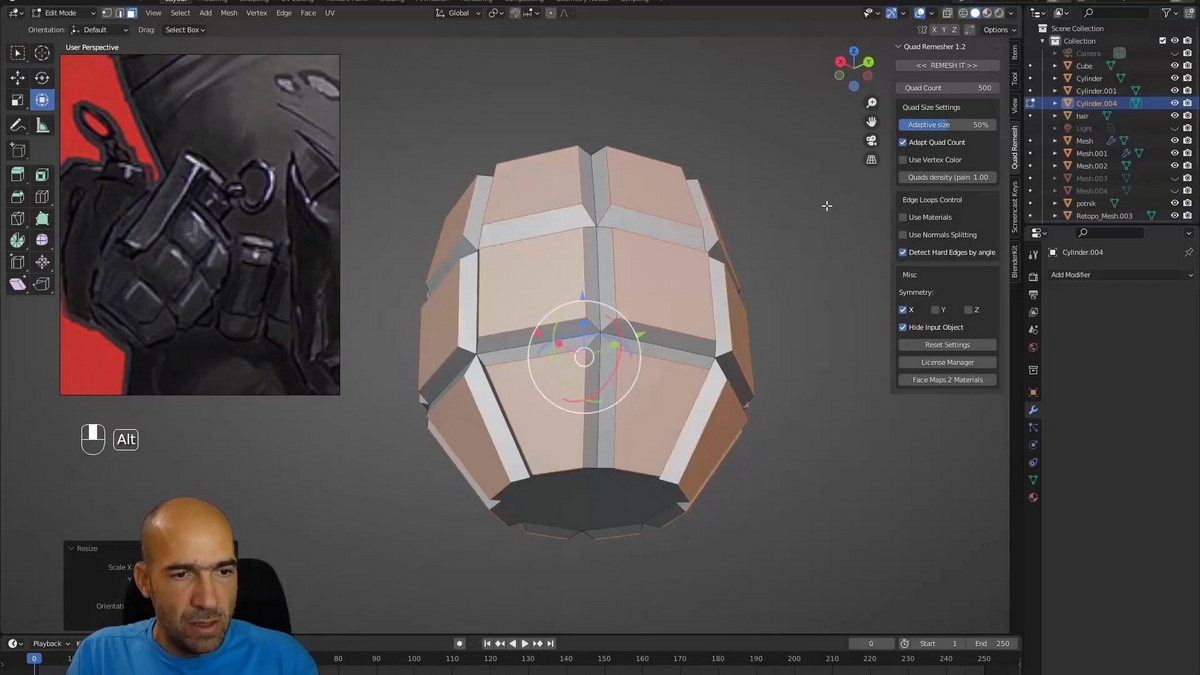Select the Shear tool
The height and width of the screenshot is (675, 1200).
(x=18, y=285)
